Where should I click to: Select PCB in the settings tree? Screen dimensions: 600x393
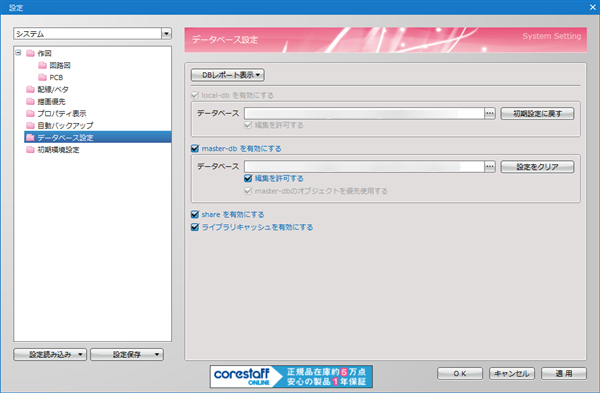(56, 77)
